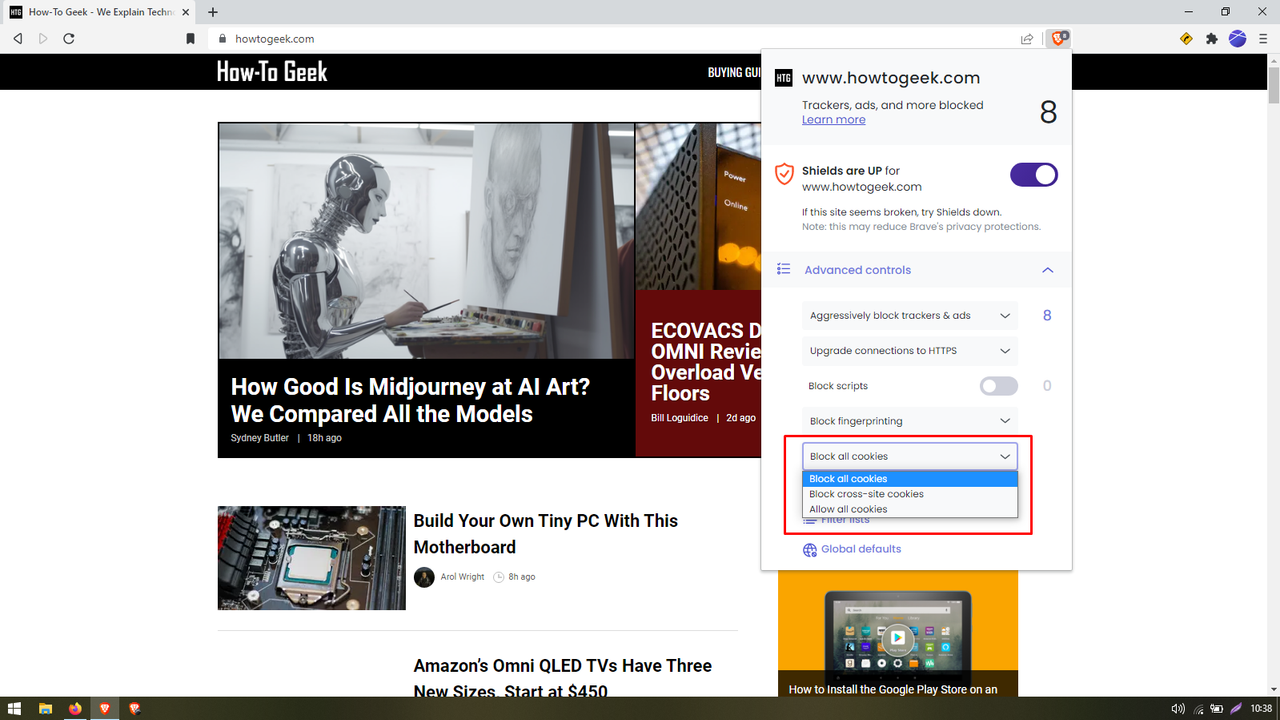The image size is (1280, 720).
Task: Enable the Block scripts toggle
Action: (x=998, y=385)
